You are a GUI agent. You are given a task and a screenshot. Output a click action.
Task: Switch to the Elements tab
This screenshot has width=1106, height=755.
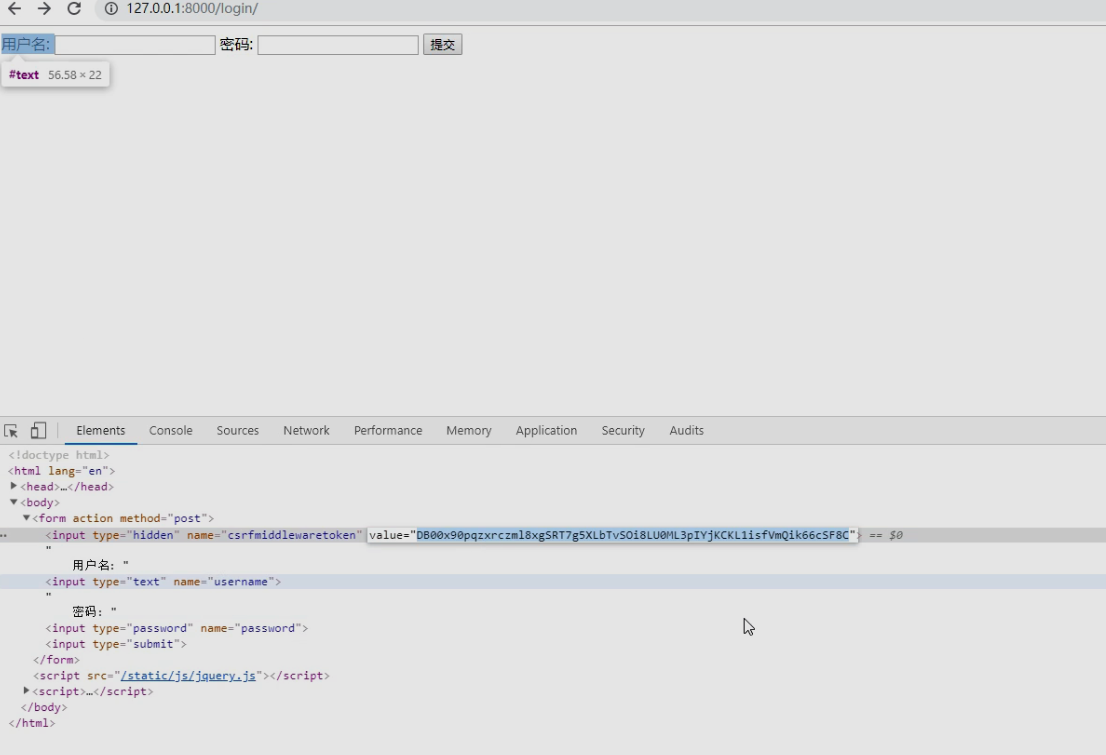(101, 430)
